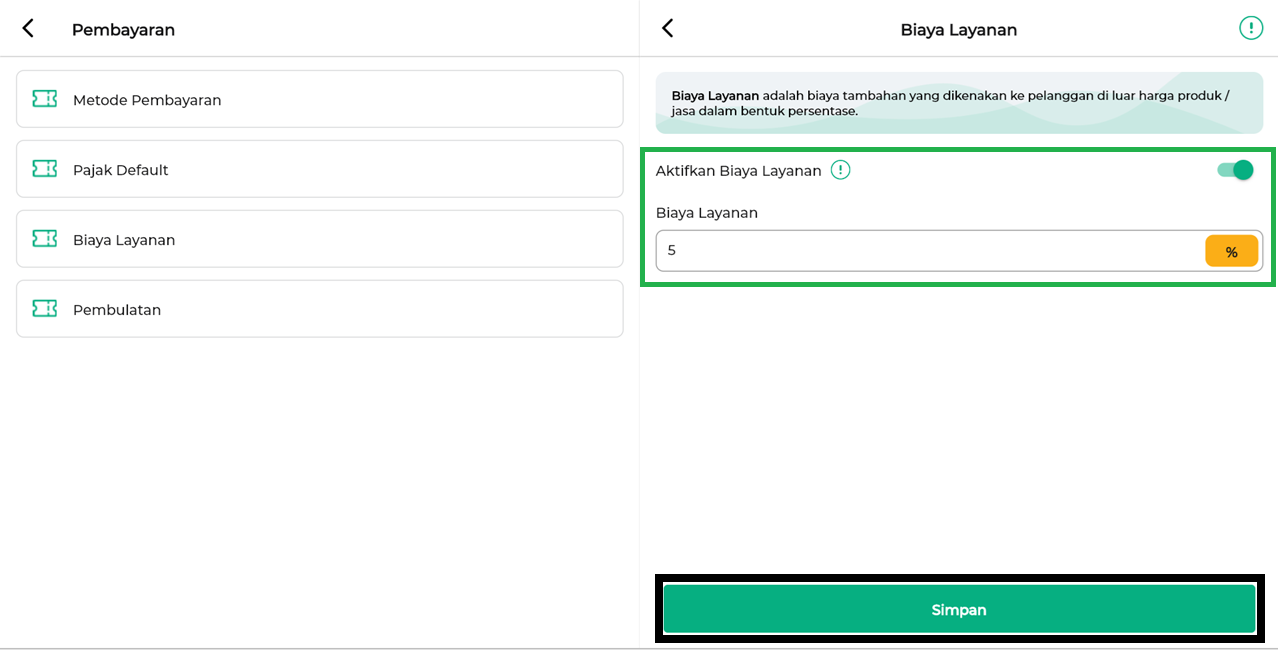The image size is (1278, 650).
Task: Select Biaya Layanan in the Pembayaran list
Action: (x=320, y=239)
